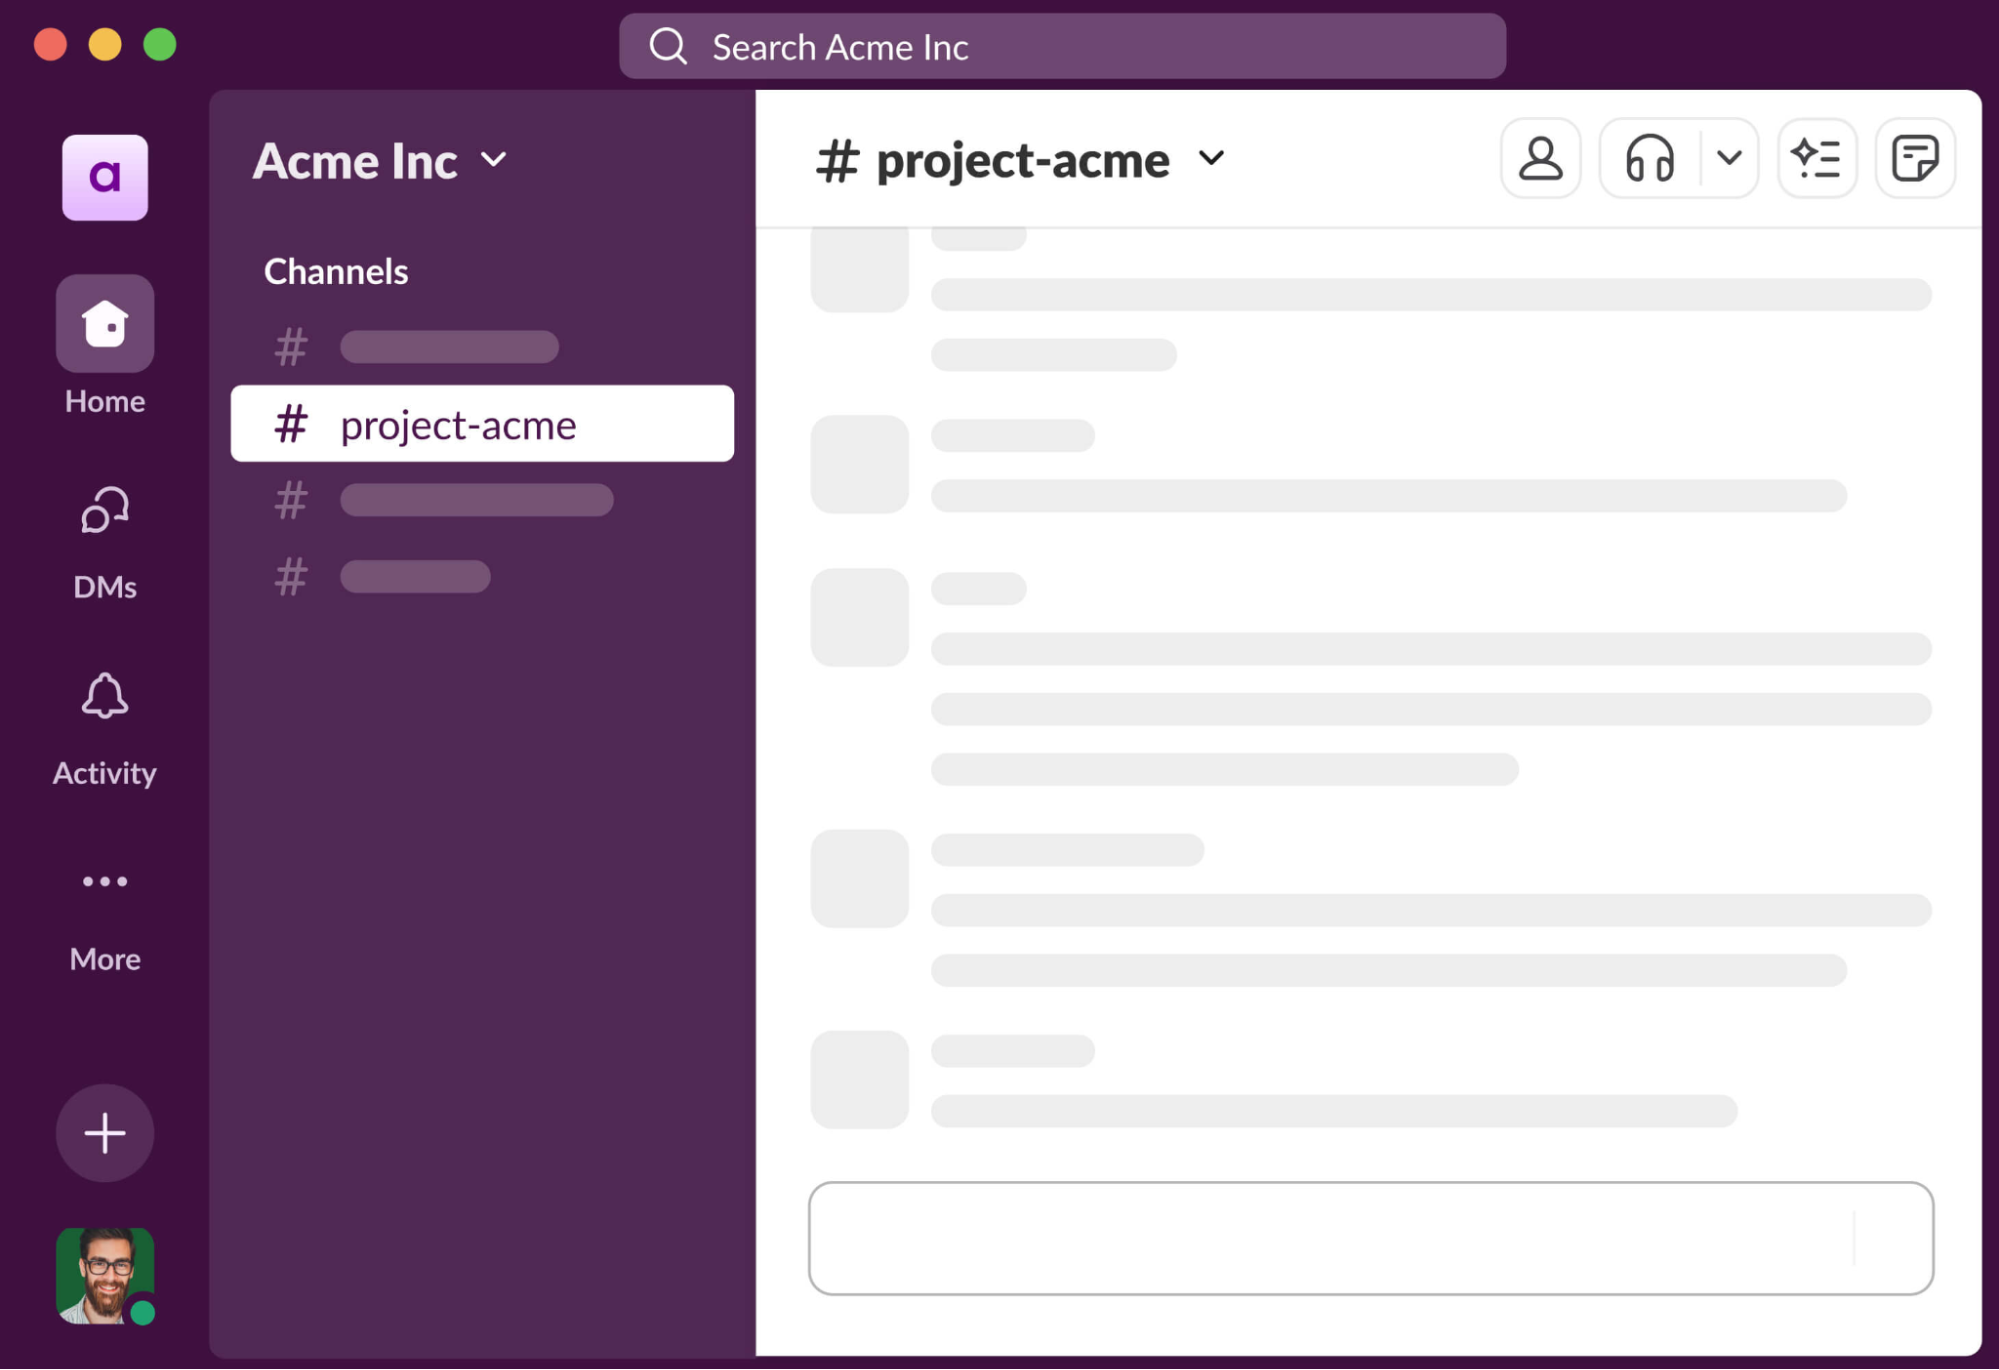Click the Add new workspace button

click(105, 1133)
